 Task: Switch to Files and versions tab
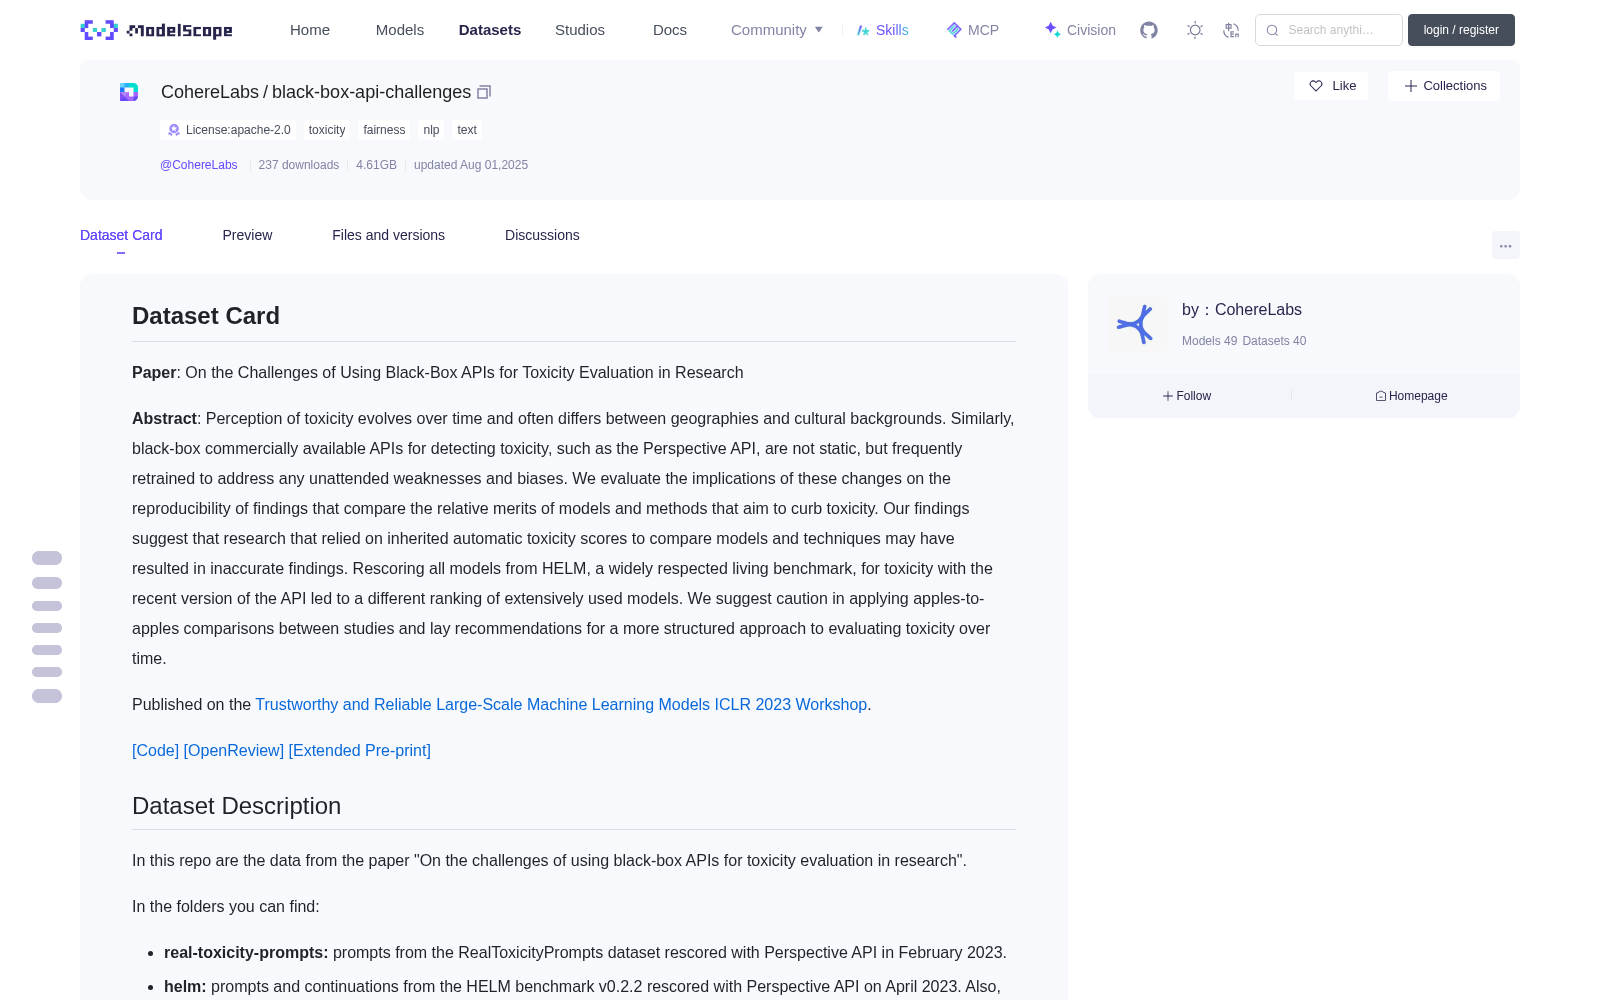coord(388,235)
